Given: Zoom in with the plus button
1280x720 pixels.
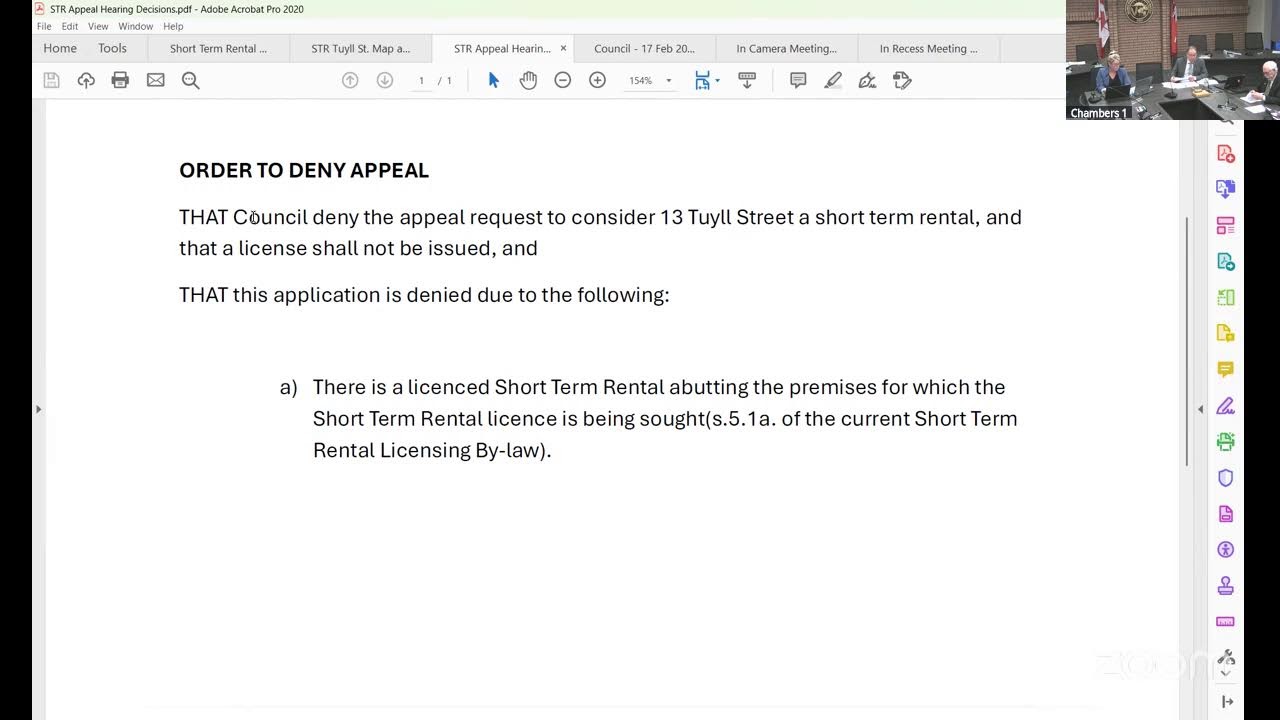Looking at the screenshot, I should [597, 80].
